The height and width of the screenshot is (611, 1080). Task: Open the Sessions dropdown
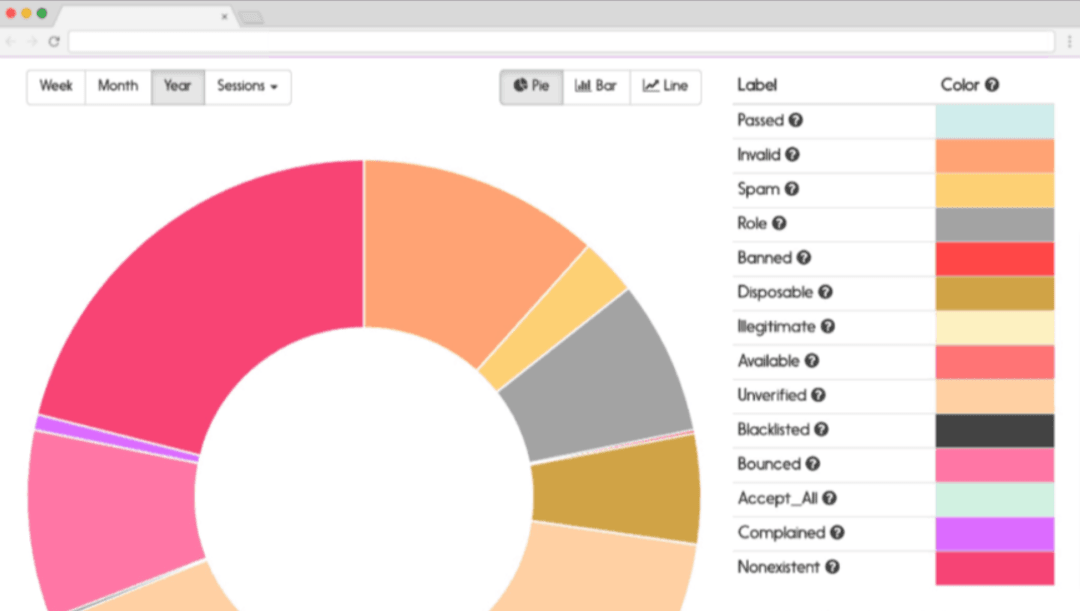248,87
